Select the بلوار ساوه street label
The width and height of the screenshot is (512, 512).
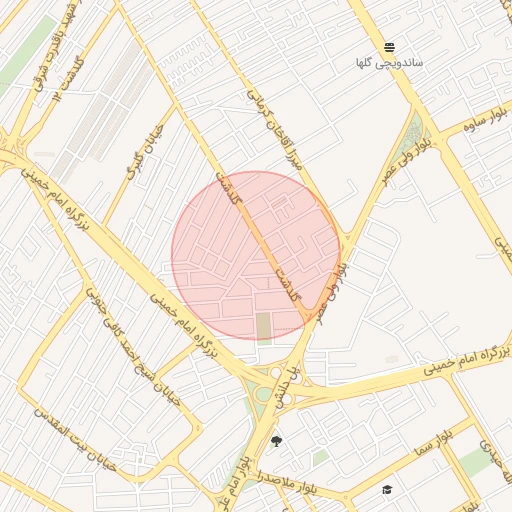pos(487,120)
